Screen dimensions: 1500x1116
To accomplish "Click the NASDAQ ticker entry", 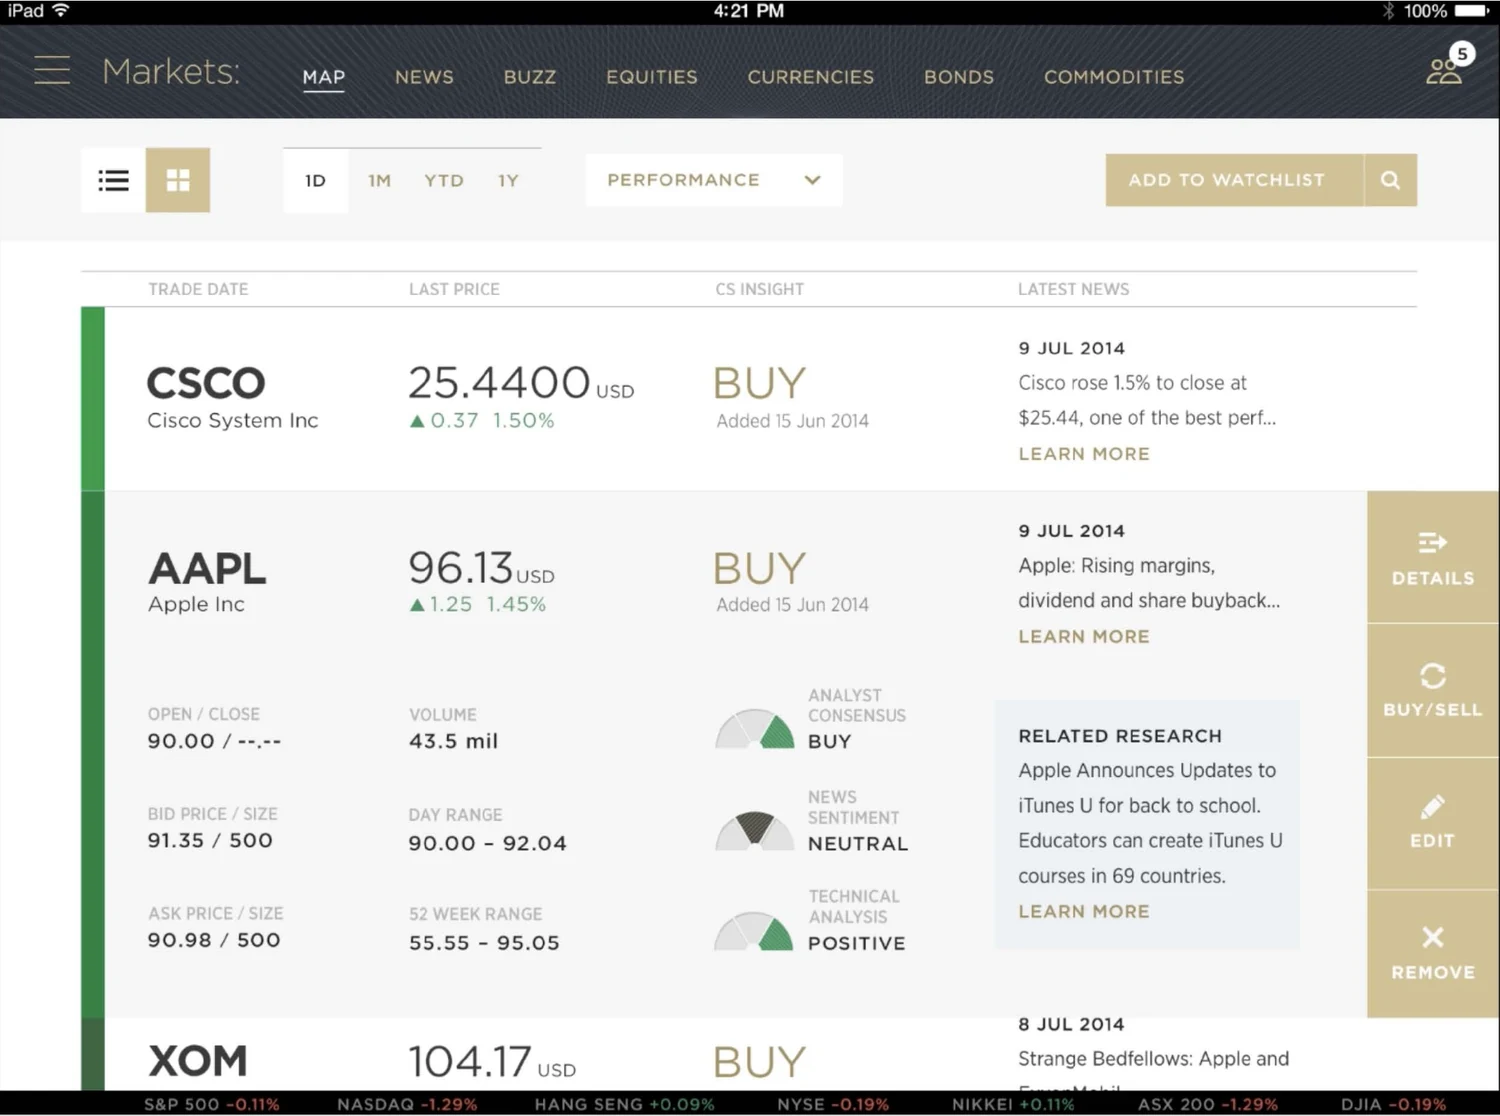I will click(407, 1105).
